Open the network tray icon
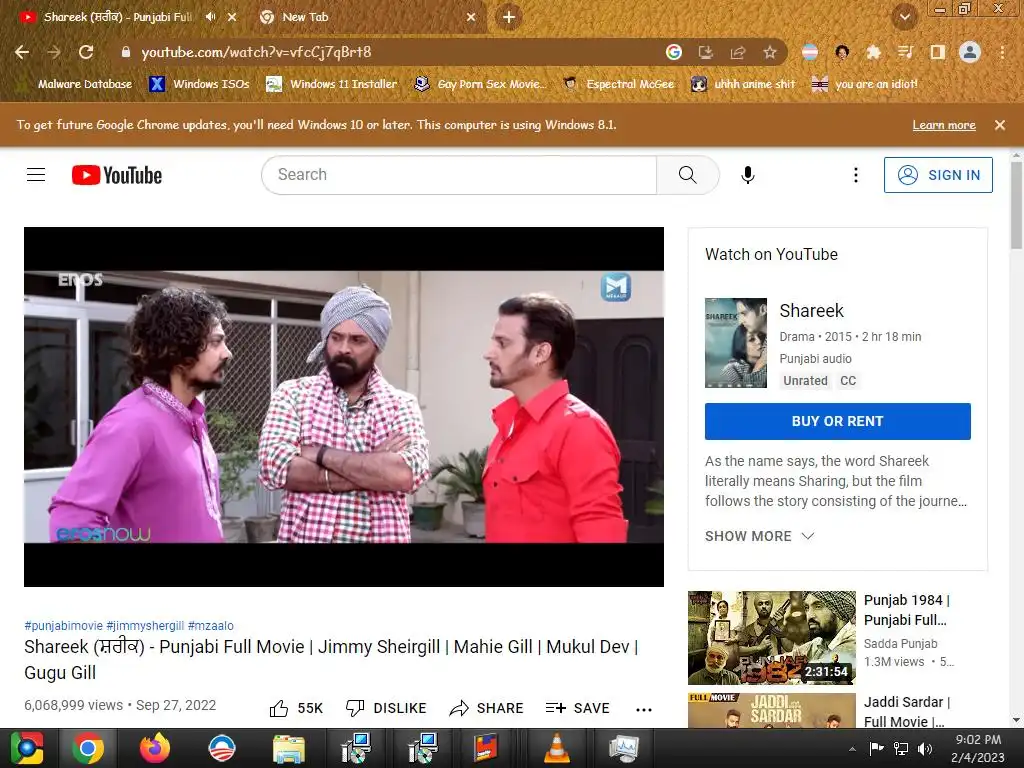Screen dimensions: 1024x768 pyautogui.click(x=901, y=749)
